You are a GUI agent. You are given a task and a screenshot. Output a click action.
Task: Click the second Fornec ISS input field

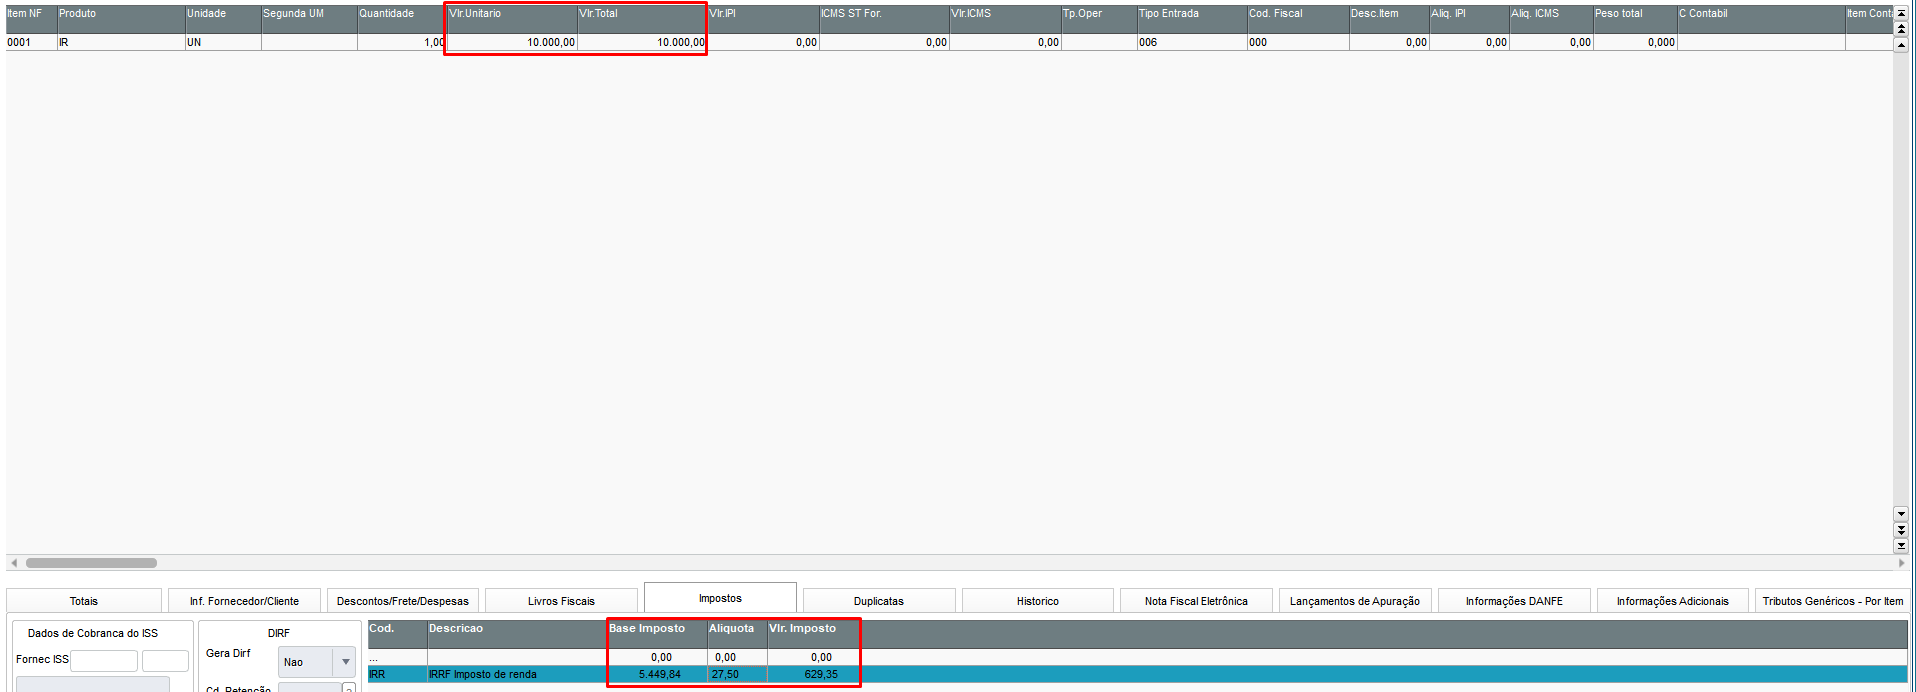coord(165,660)
